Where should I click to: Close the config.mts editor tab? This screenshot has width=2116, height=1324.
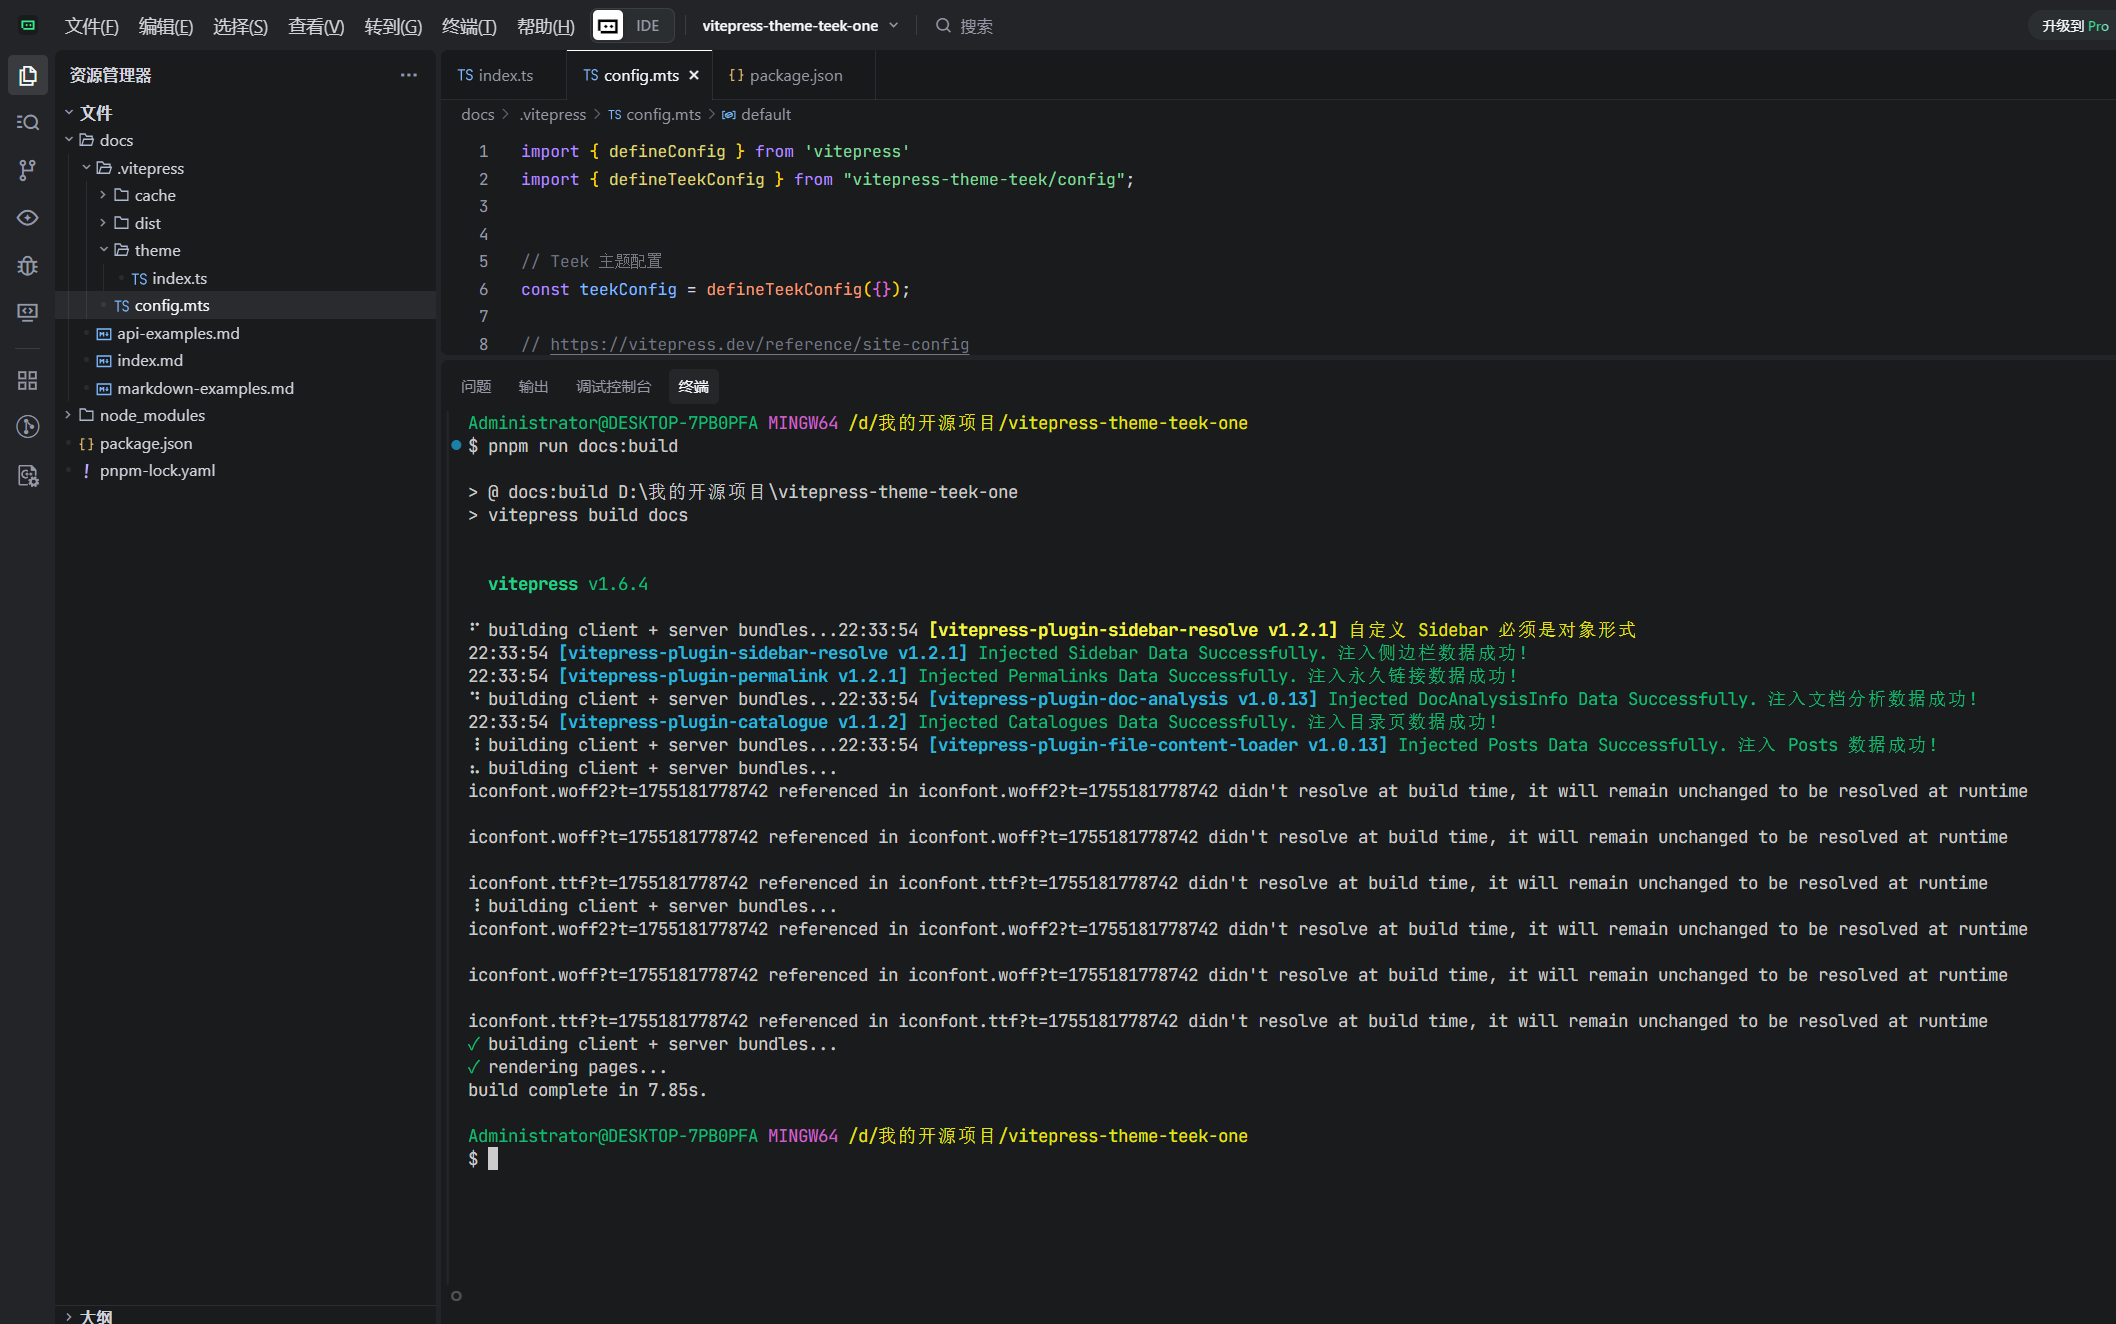click(x=694, y=75)
